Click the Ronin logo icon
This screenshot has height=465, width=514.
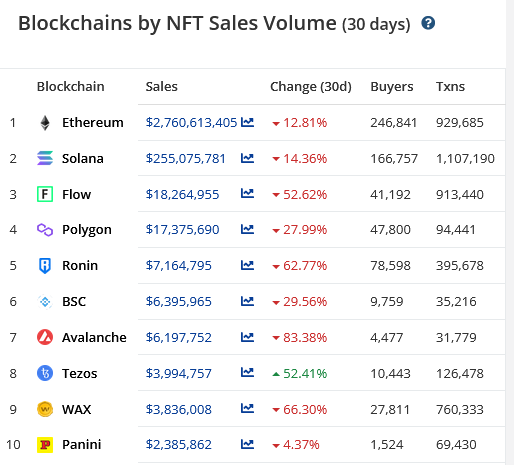pos(45,266)
